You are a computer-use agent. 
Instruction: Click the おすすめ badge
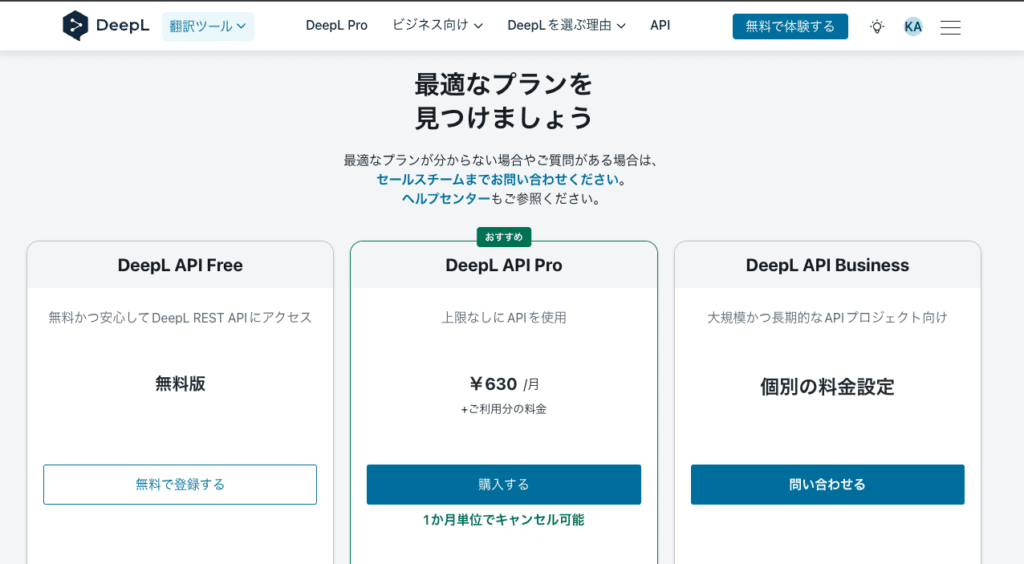[504, 237]
